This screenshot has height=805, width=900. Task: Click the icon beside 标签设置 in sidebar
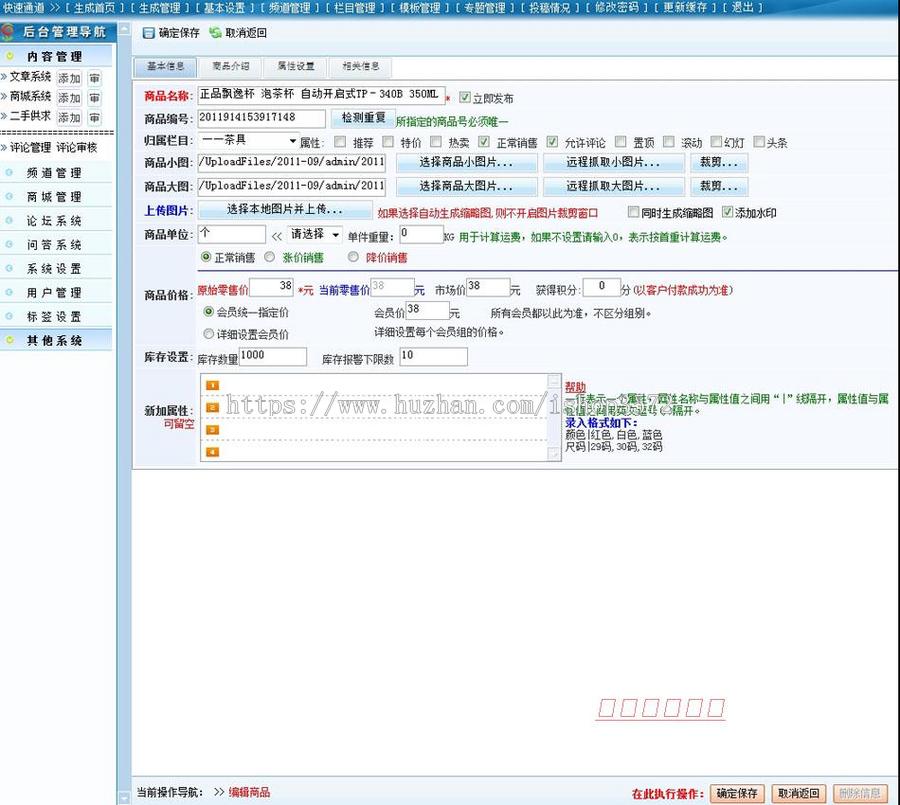tap(9, 315)
